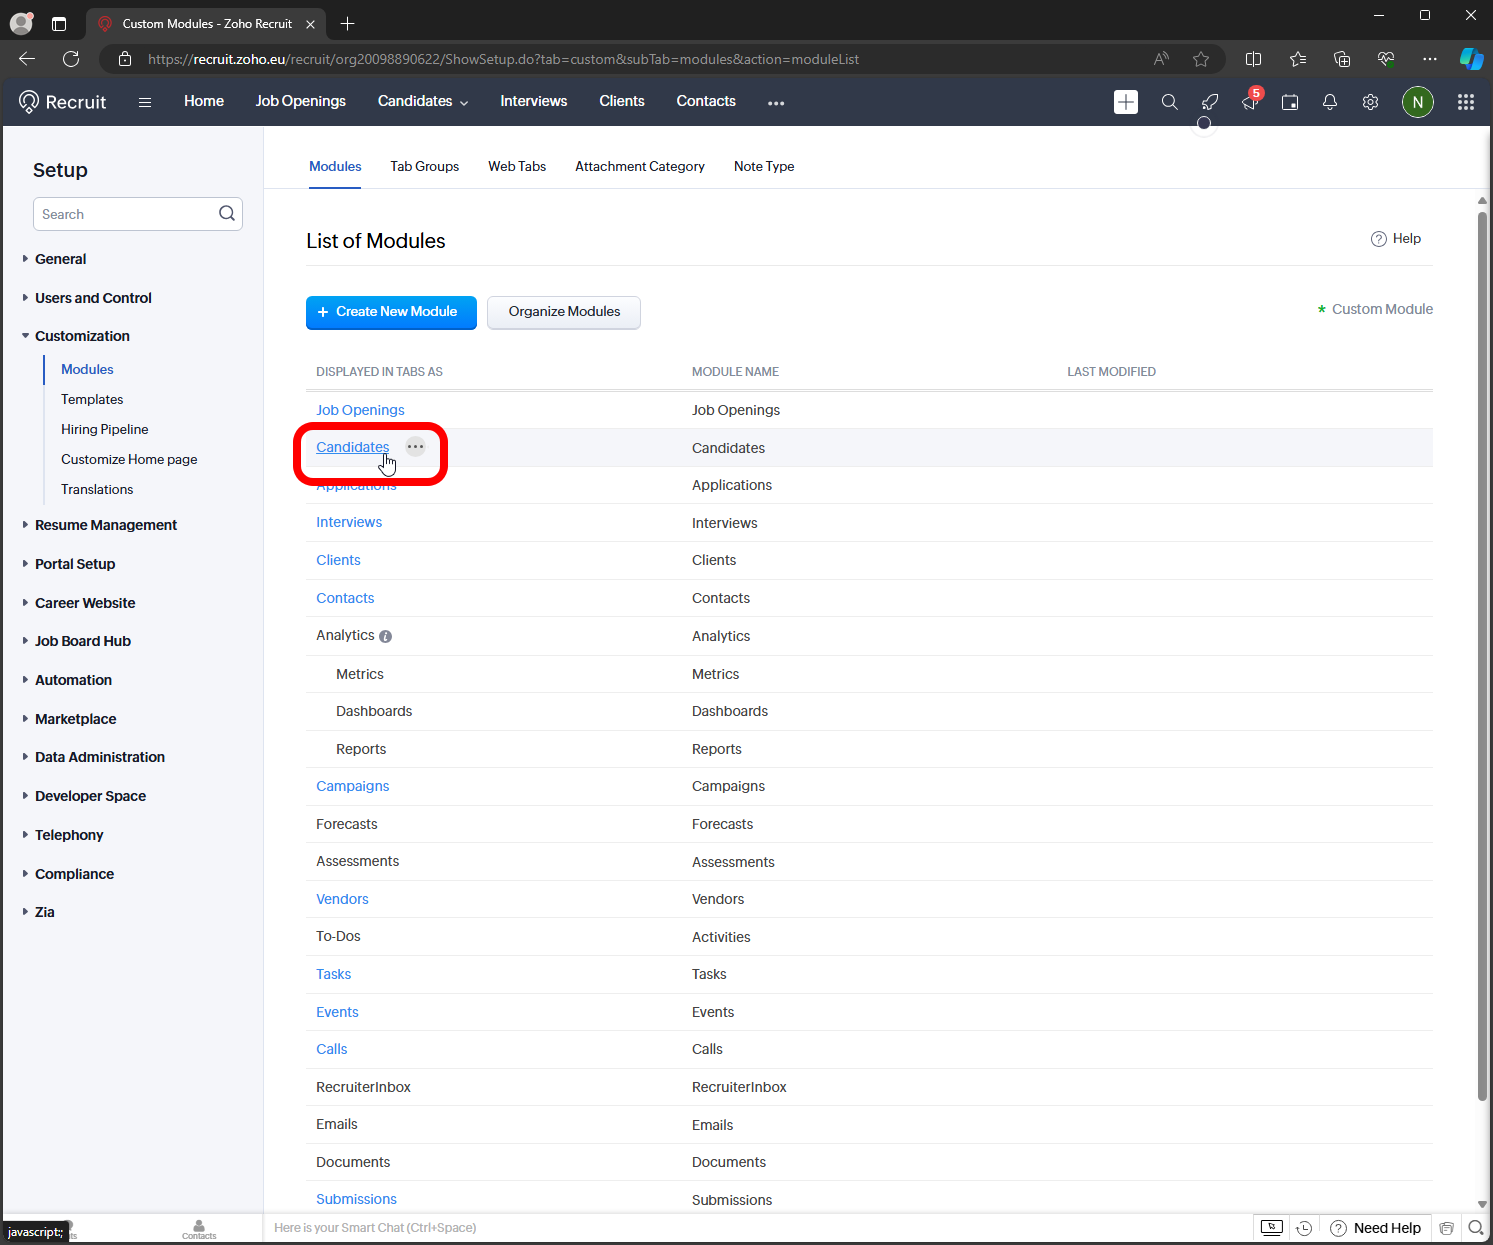Select Translations under Customization

pyautogui.click(x=97, y=489)
